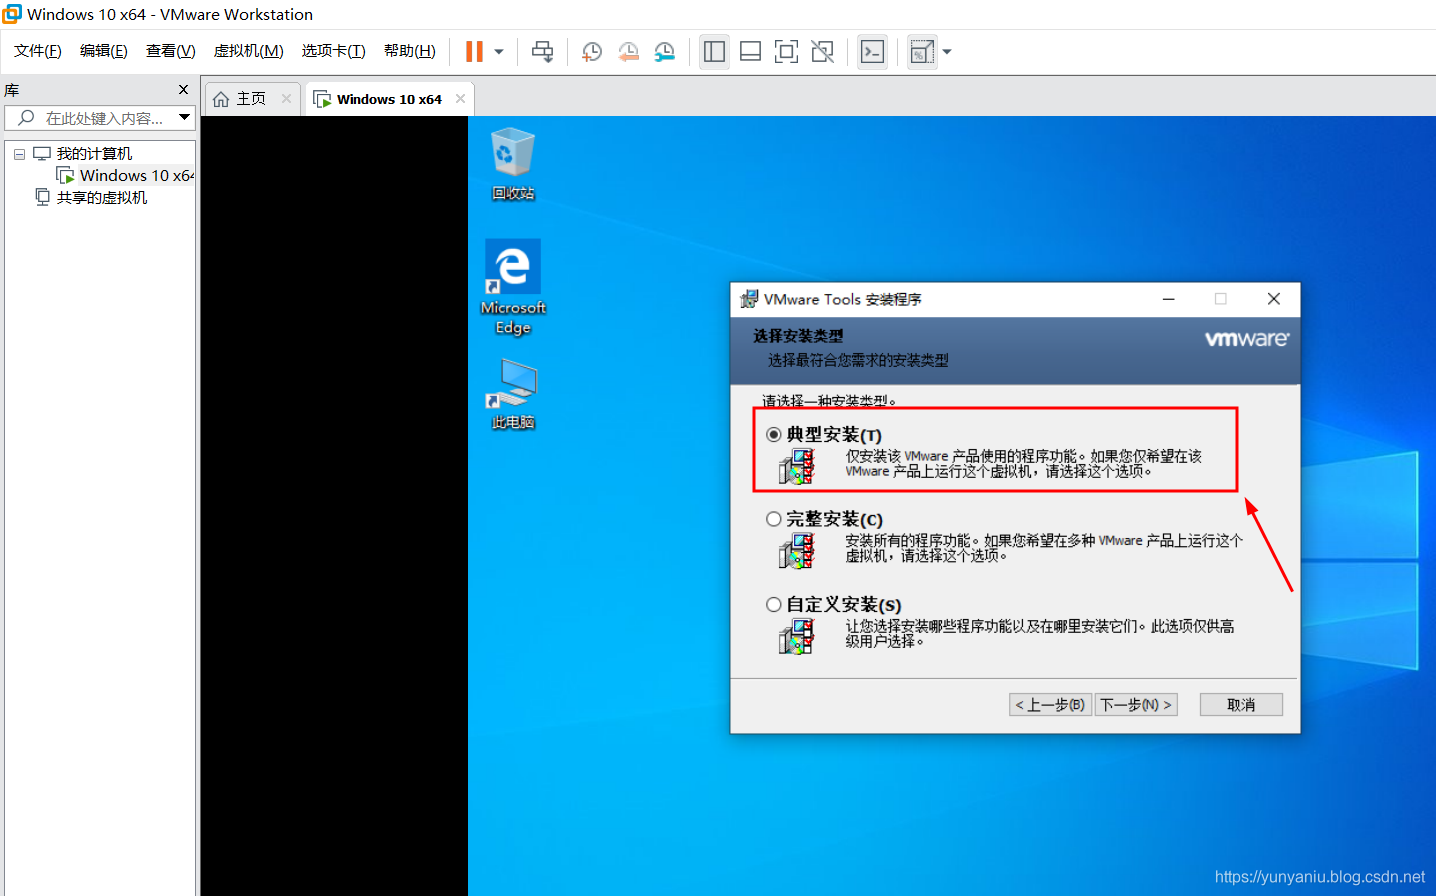Switch to Unity mode

pos(822,51)
